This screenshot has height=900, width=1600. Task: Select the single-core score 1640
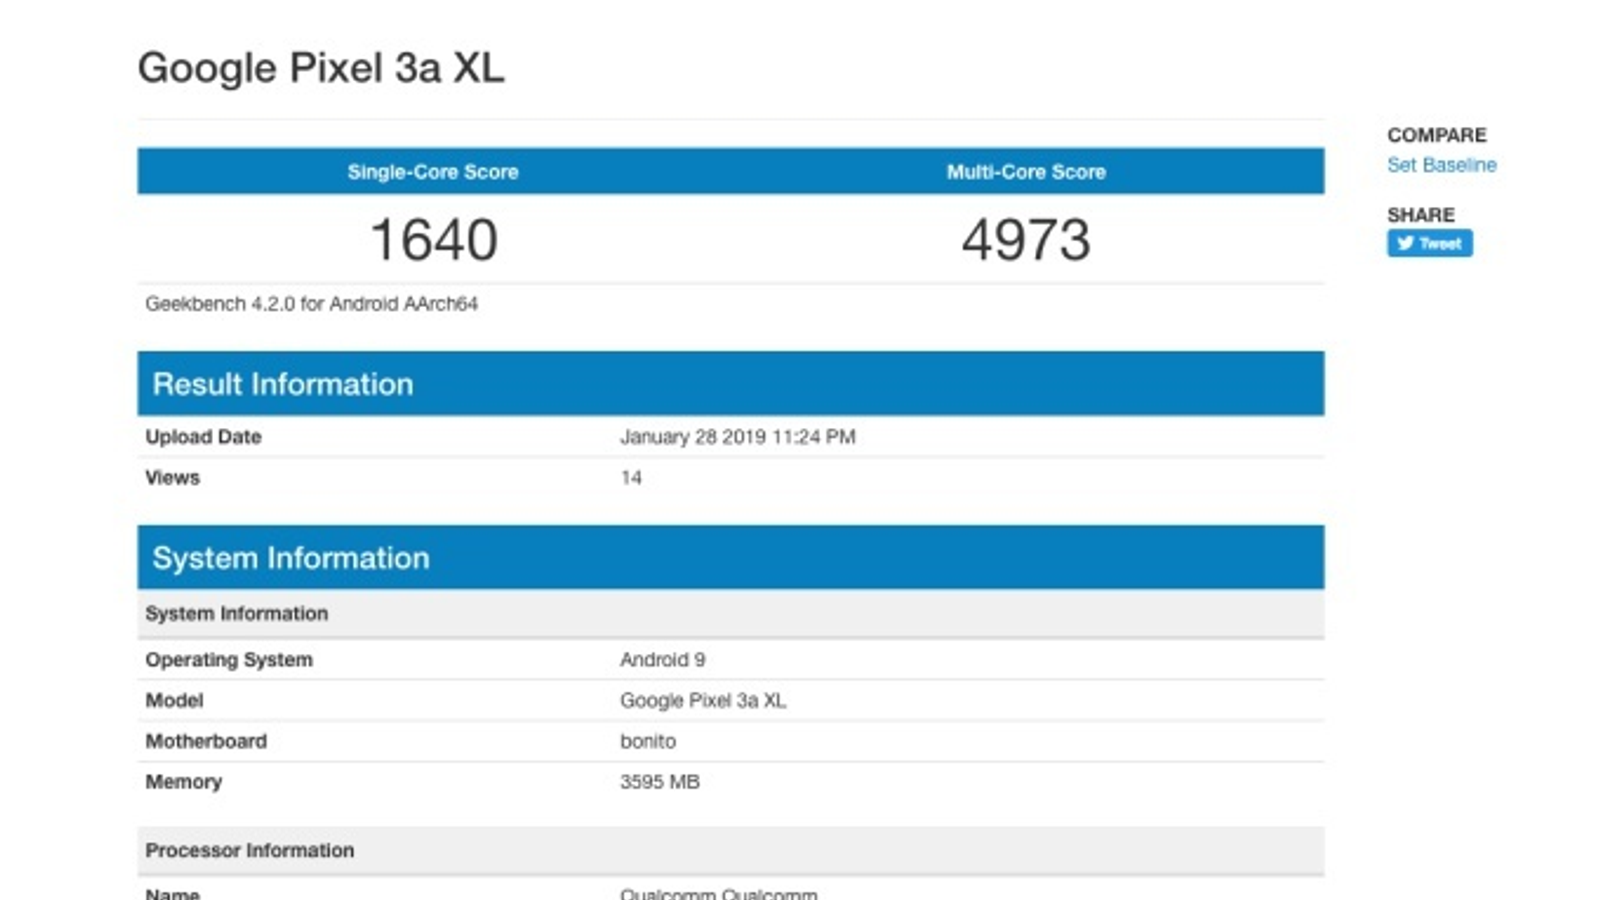(x=434, y=240)
